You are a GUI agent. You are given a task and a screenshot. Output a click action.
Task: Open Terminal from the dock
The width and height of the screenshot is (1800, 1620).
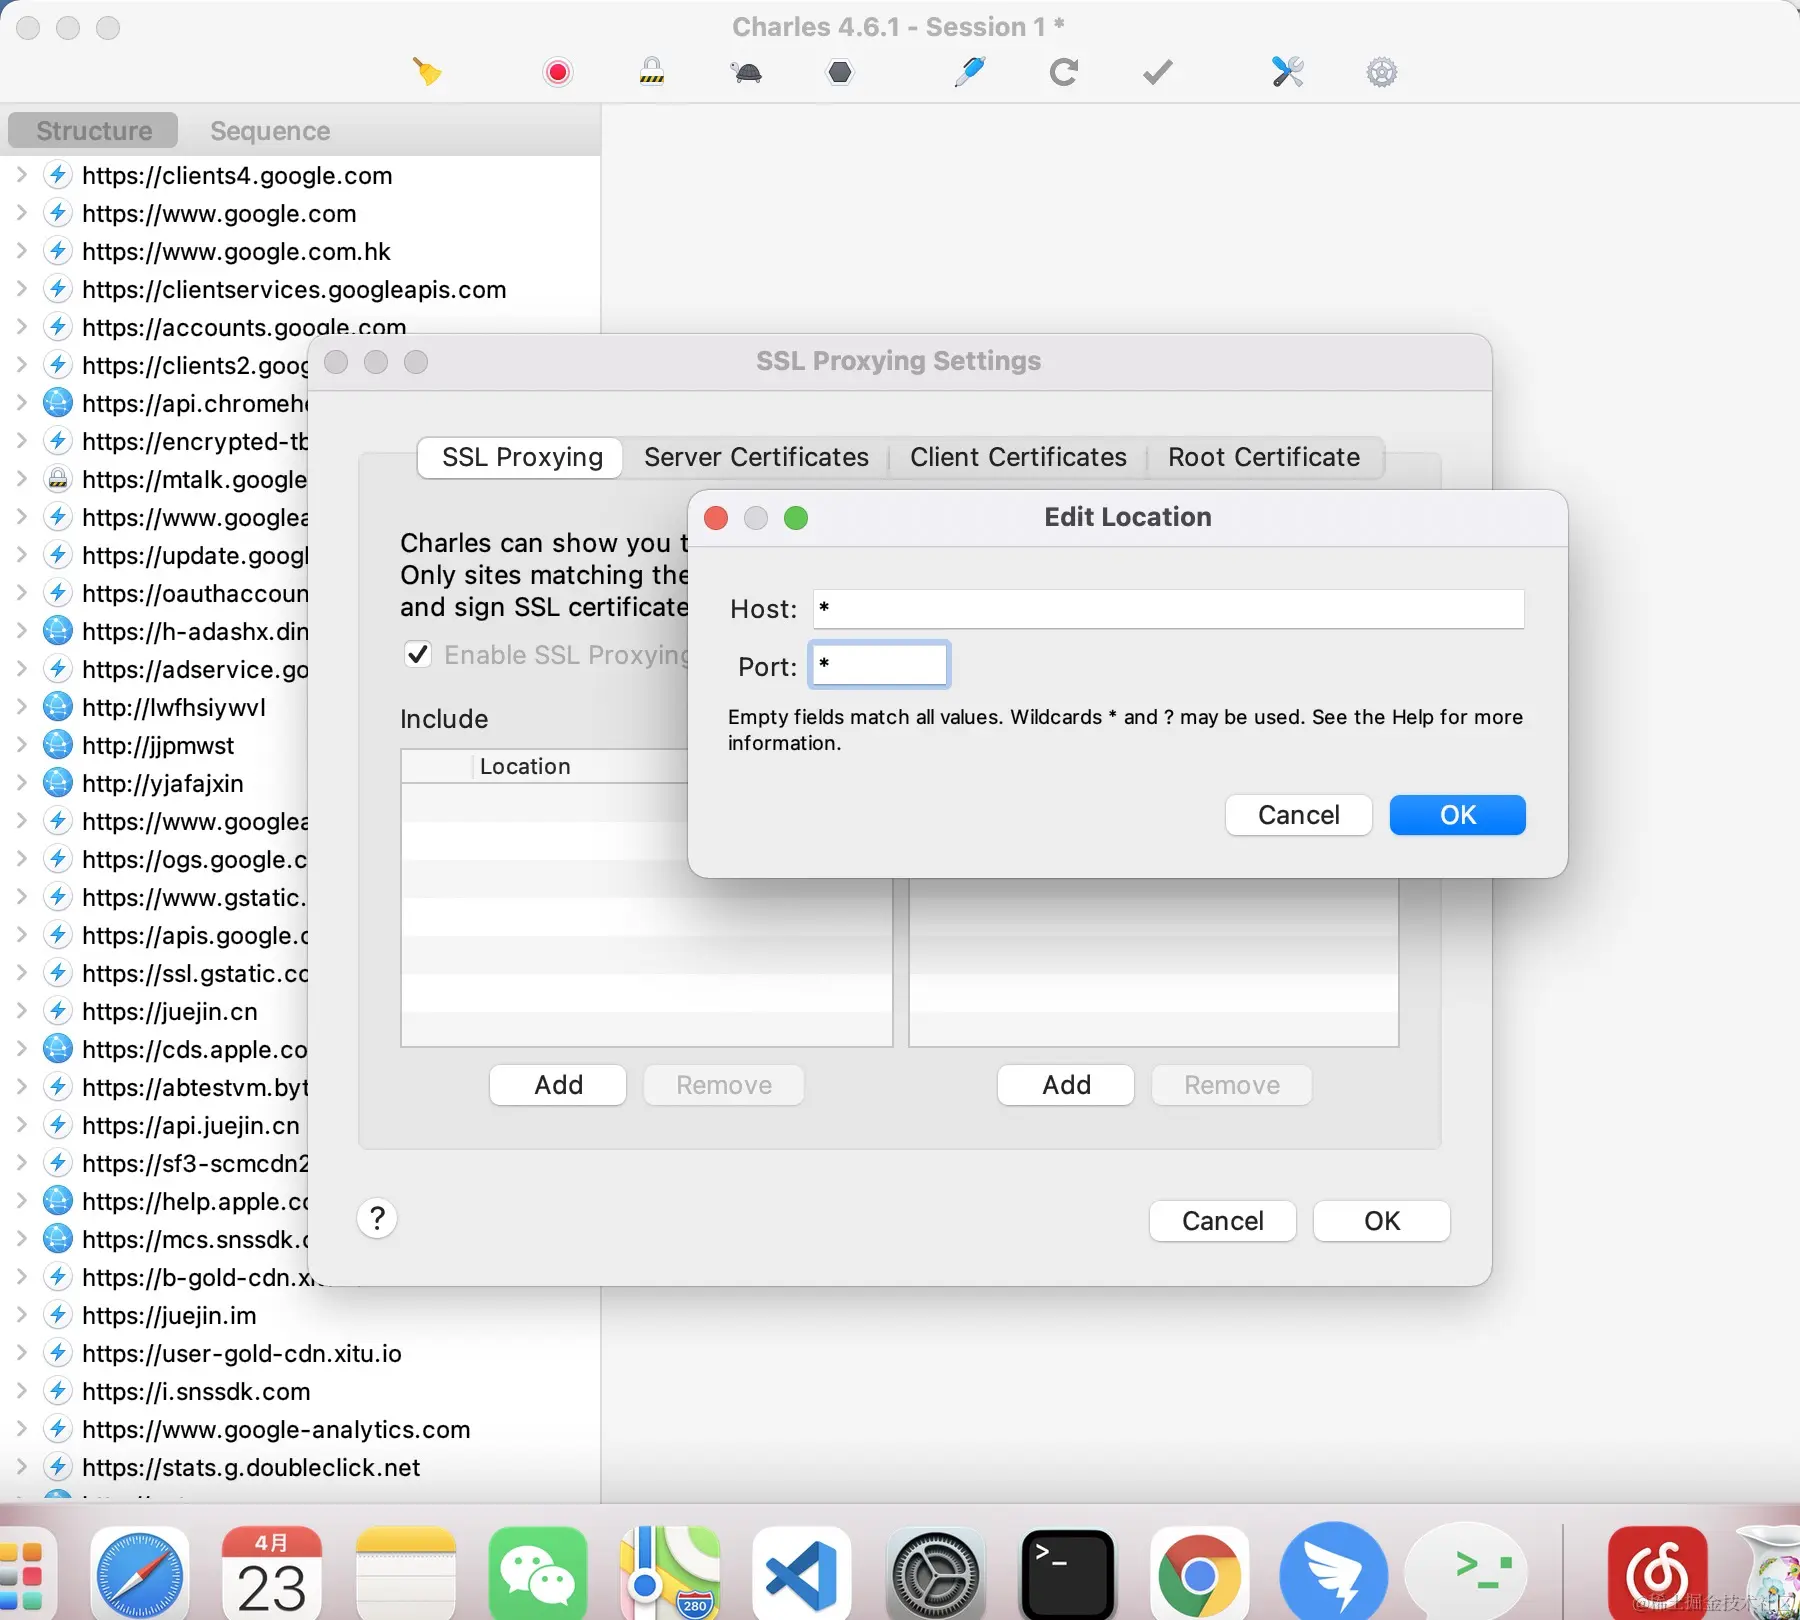pyautogui.click(x=1068, y=1574)
